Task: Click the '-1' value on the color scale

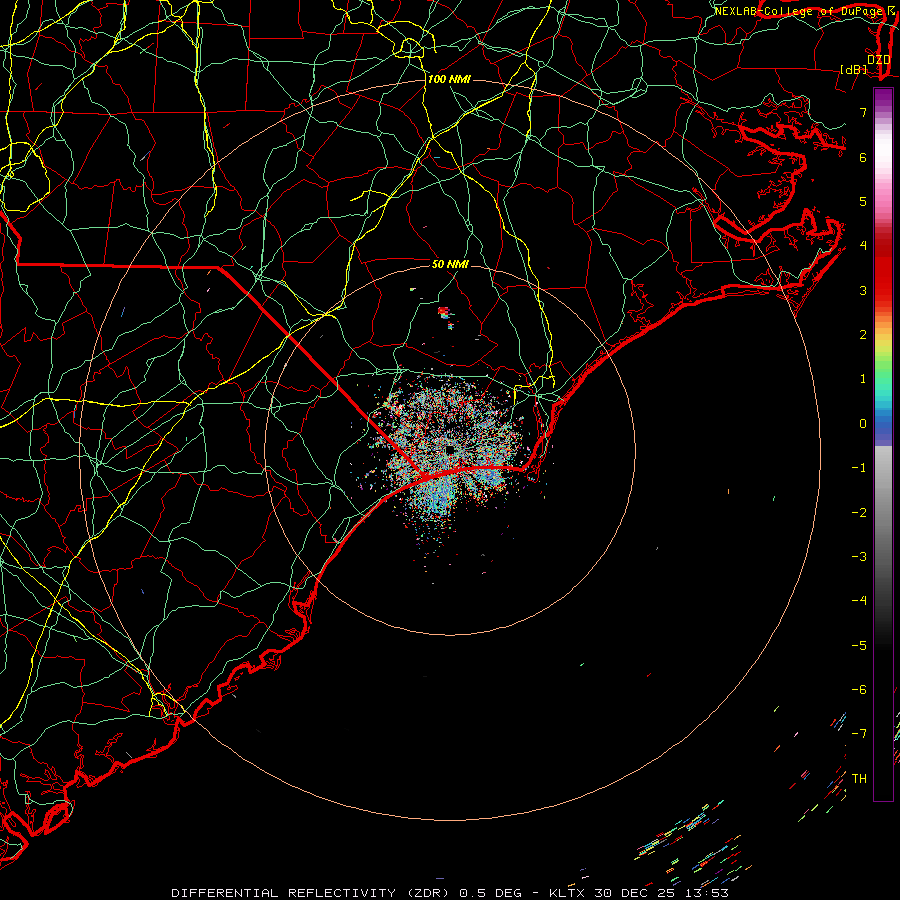Action: (859, 468)
